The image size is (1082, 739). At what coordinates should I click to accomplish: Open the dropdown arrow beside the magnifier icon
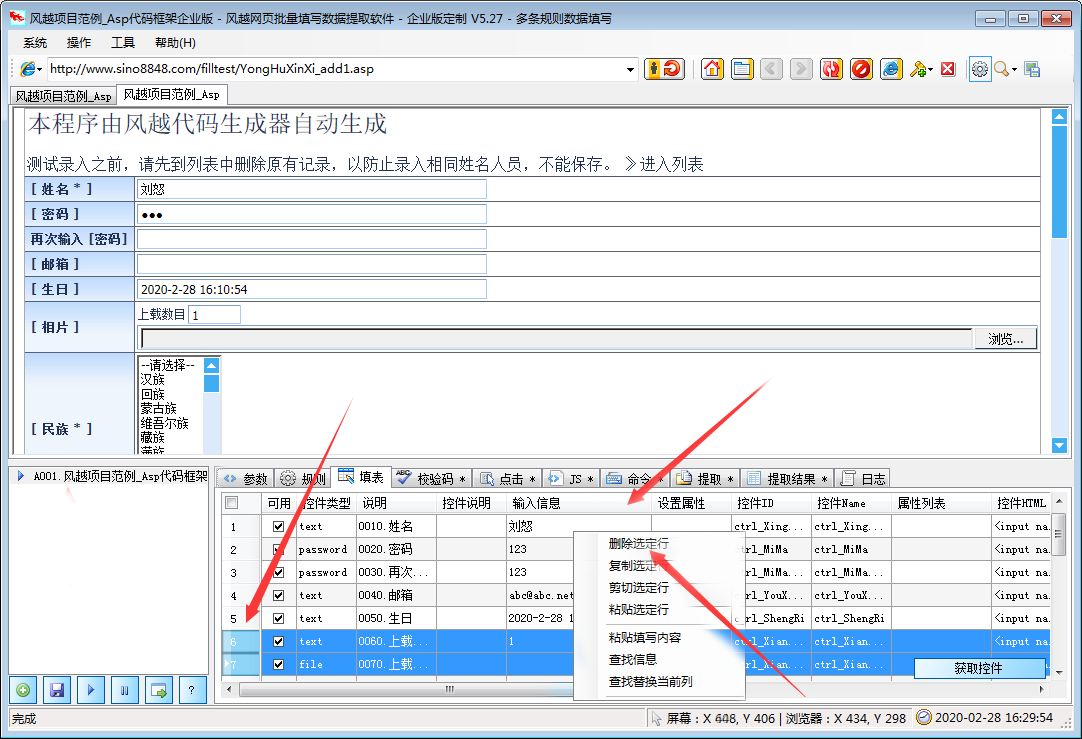click(1014, 70)
